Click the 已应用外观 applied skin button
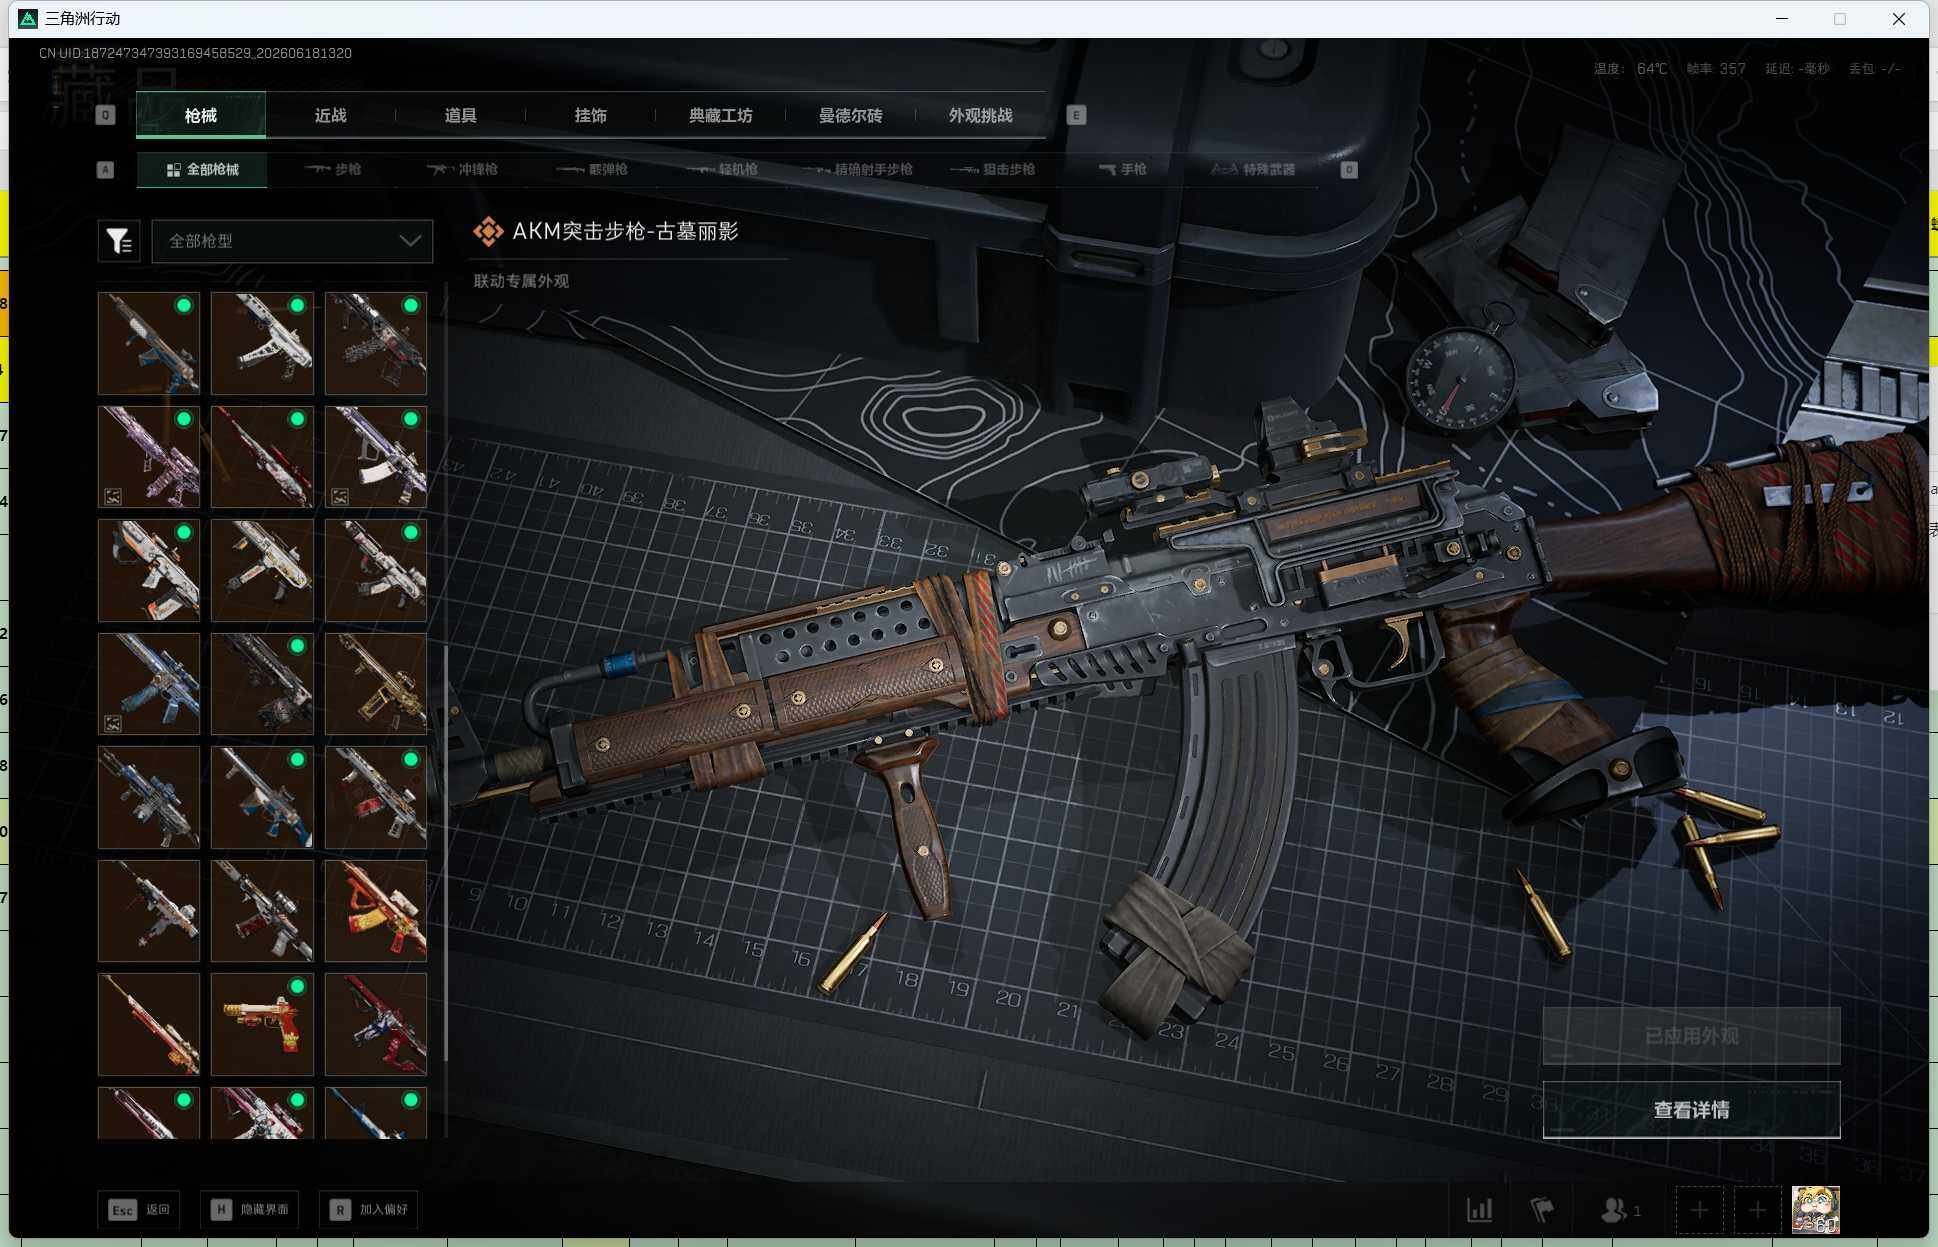Image resolution: width=1938 pixels, height=1247 pixels. (x=1691, y=1036)
